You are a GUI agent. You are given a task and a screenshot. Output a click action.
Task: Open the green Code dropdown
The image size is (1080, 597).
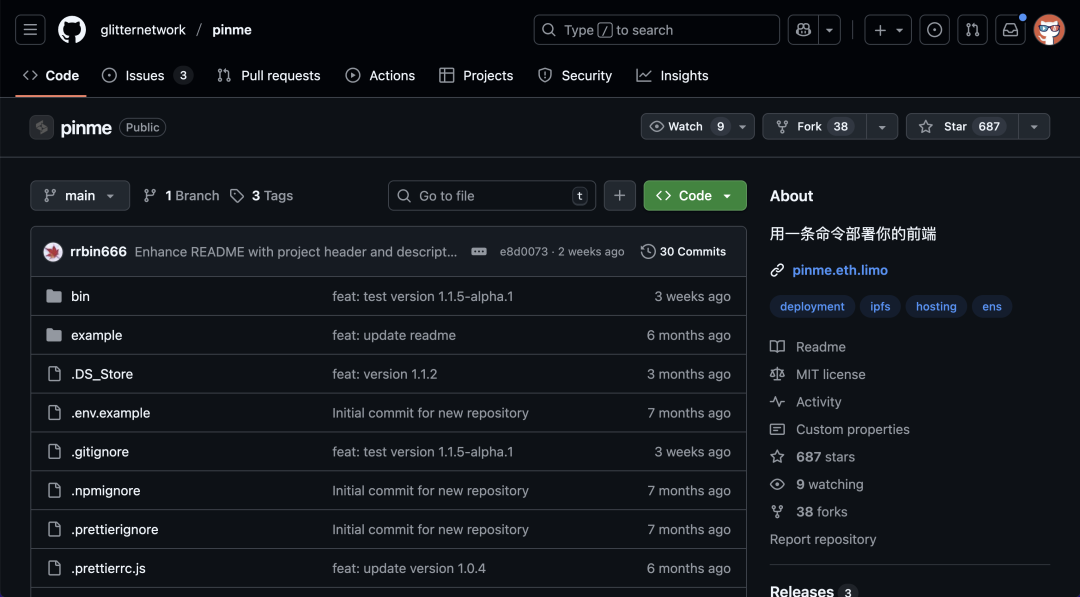694,195
